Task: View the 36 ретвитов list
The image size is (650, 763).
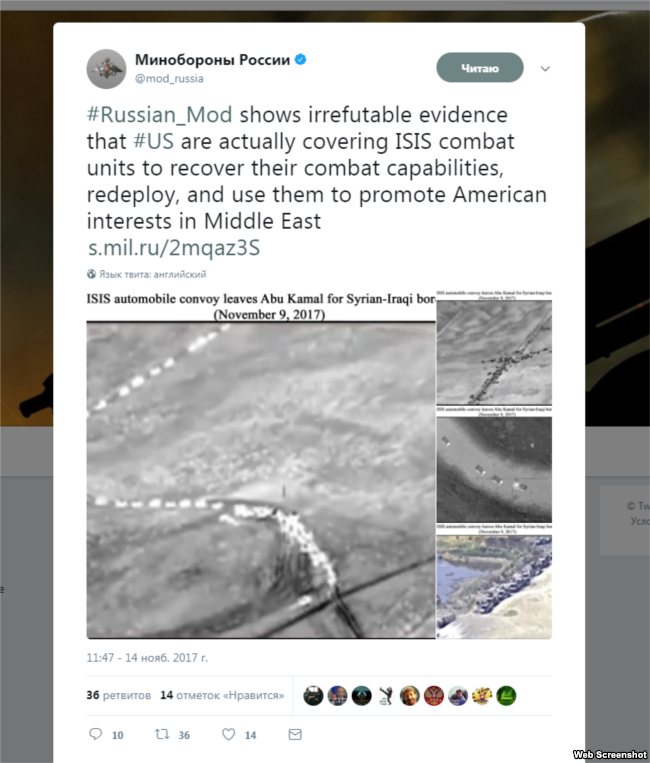Action: coord(119,695)
